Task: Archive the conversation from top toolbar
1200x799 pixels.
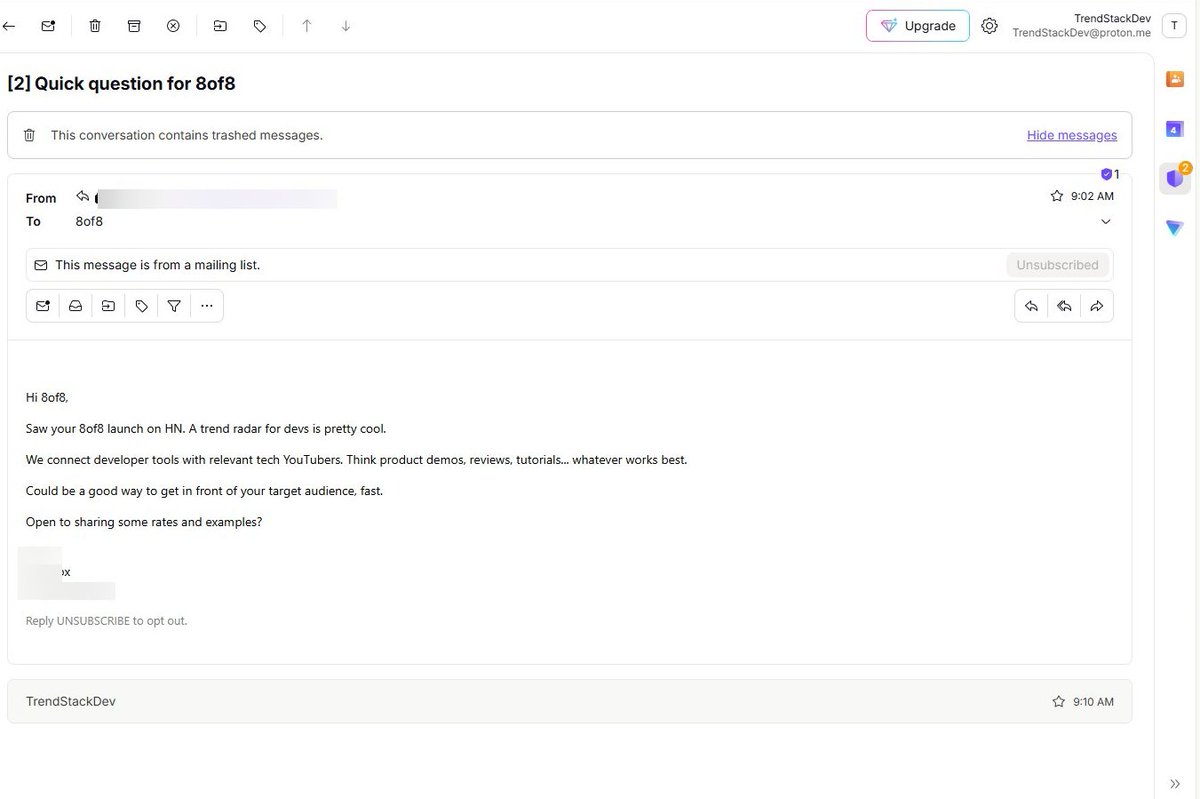Action: coord(134,26)
